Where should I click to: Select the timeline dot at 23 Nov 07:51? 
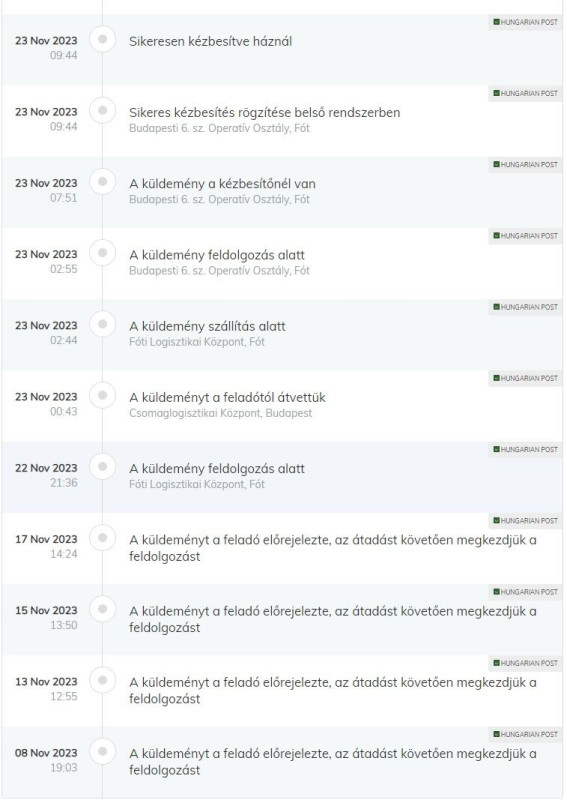click(x=103, y=182)
